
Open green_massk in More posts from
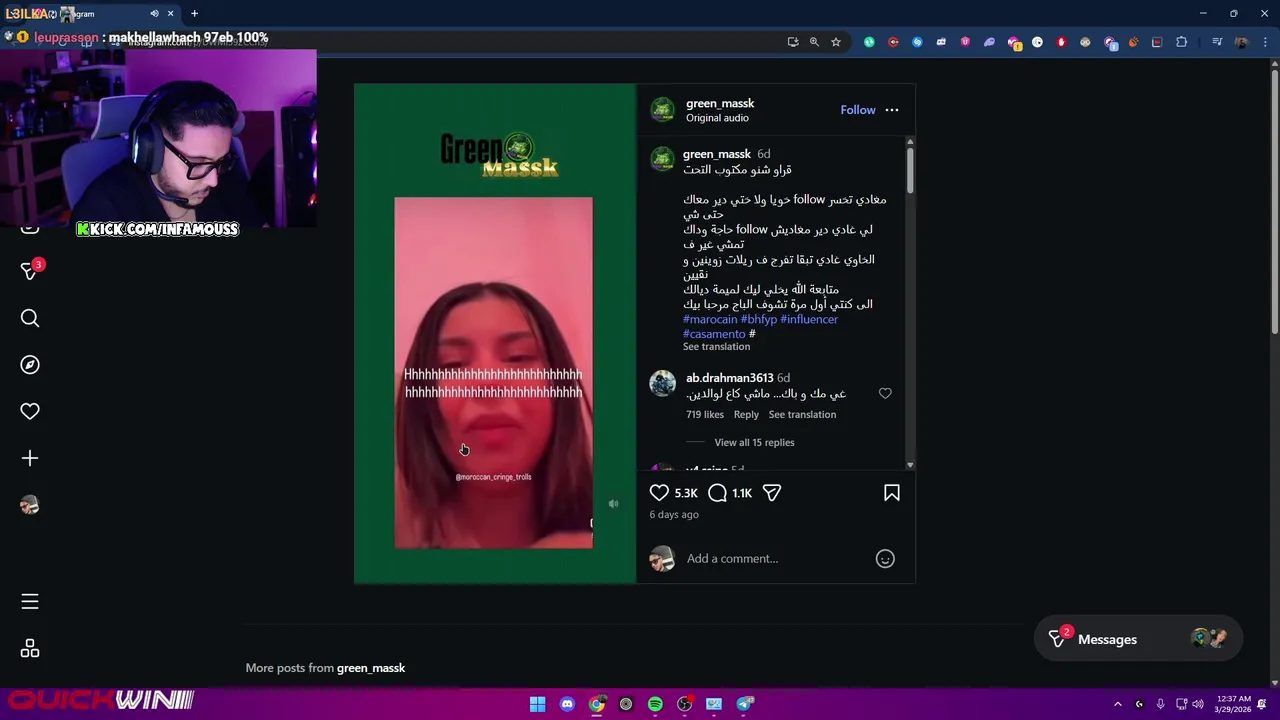click(x=371, y=668)
